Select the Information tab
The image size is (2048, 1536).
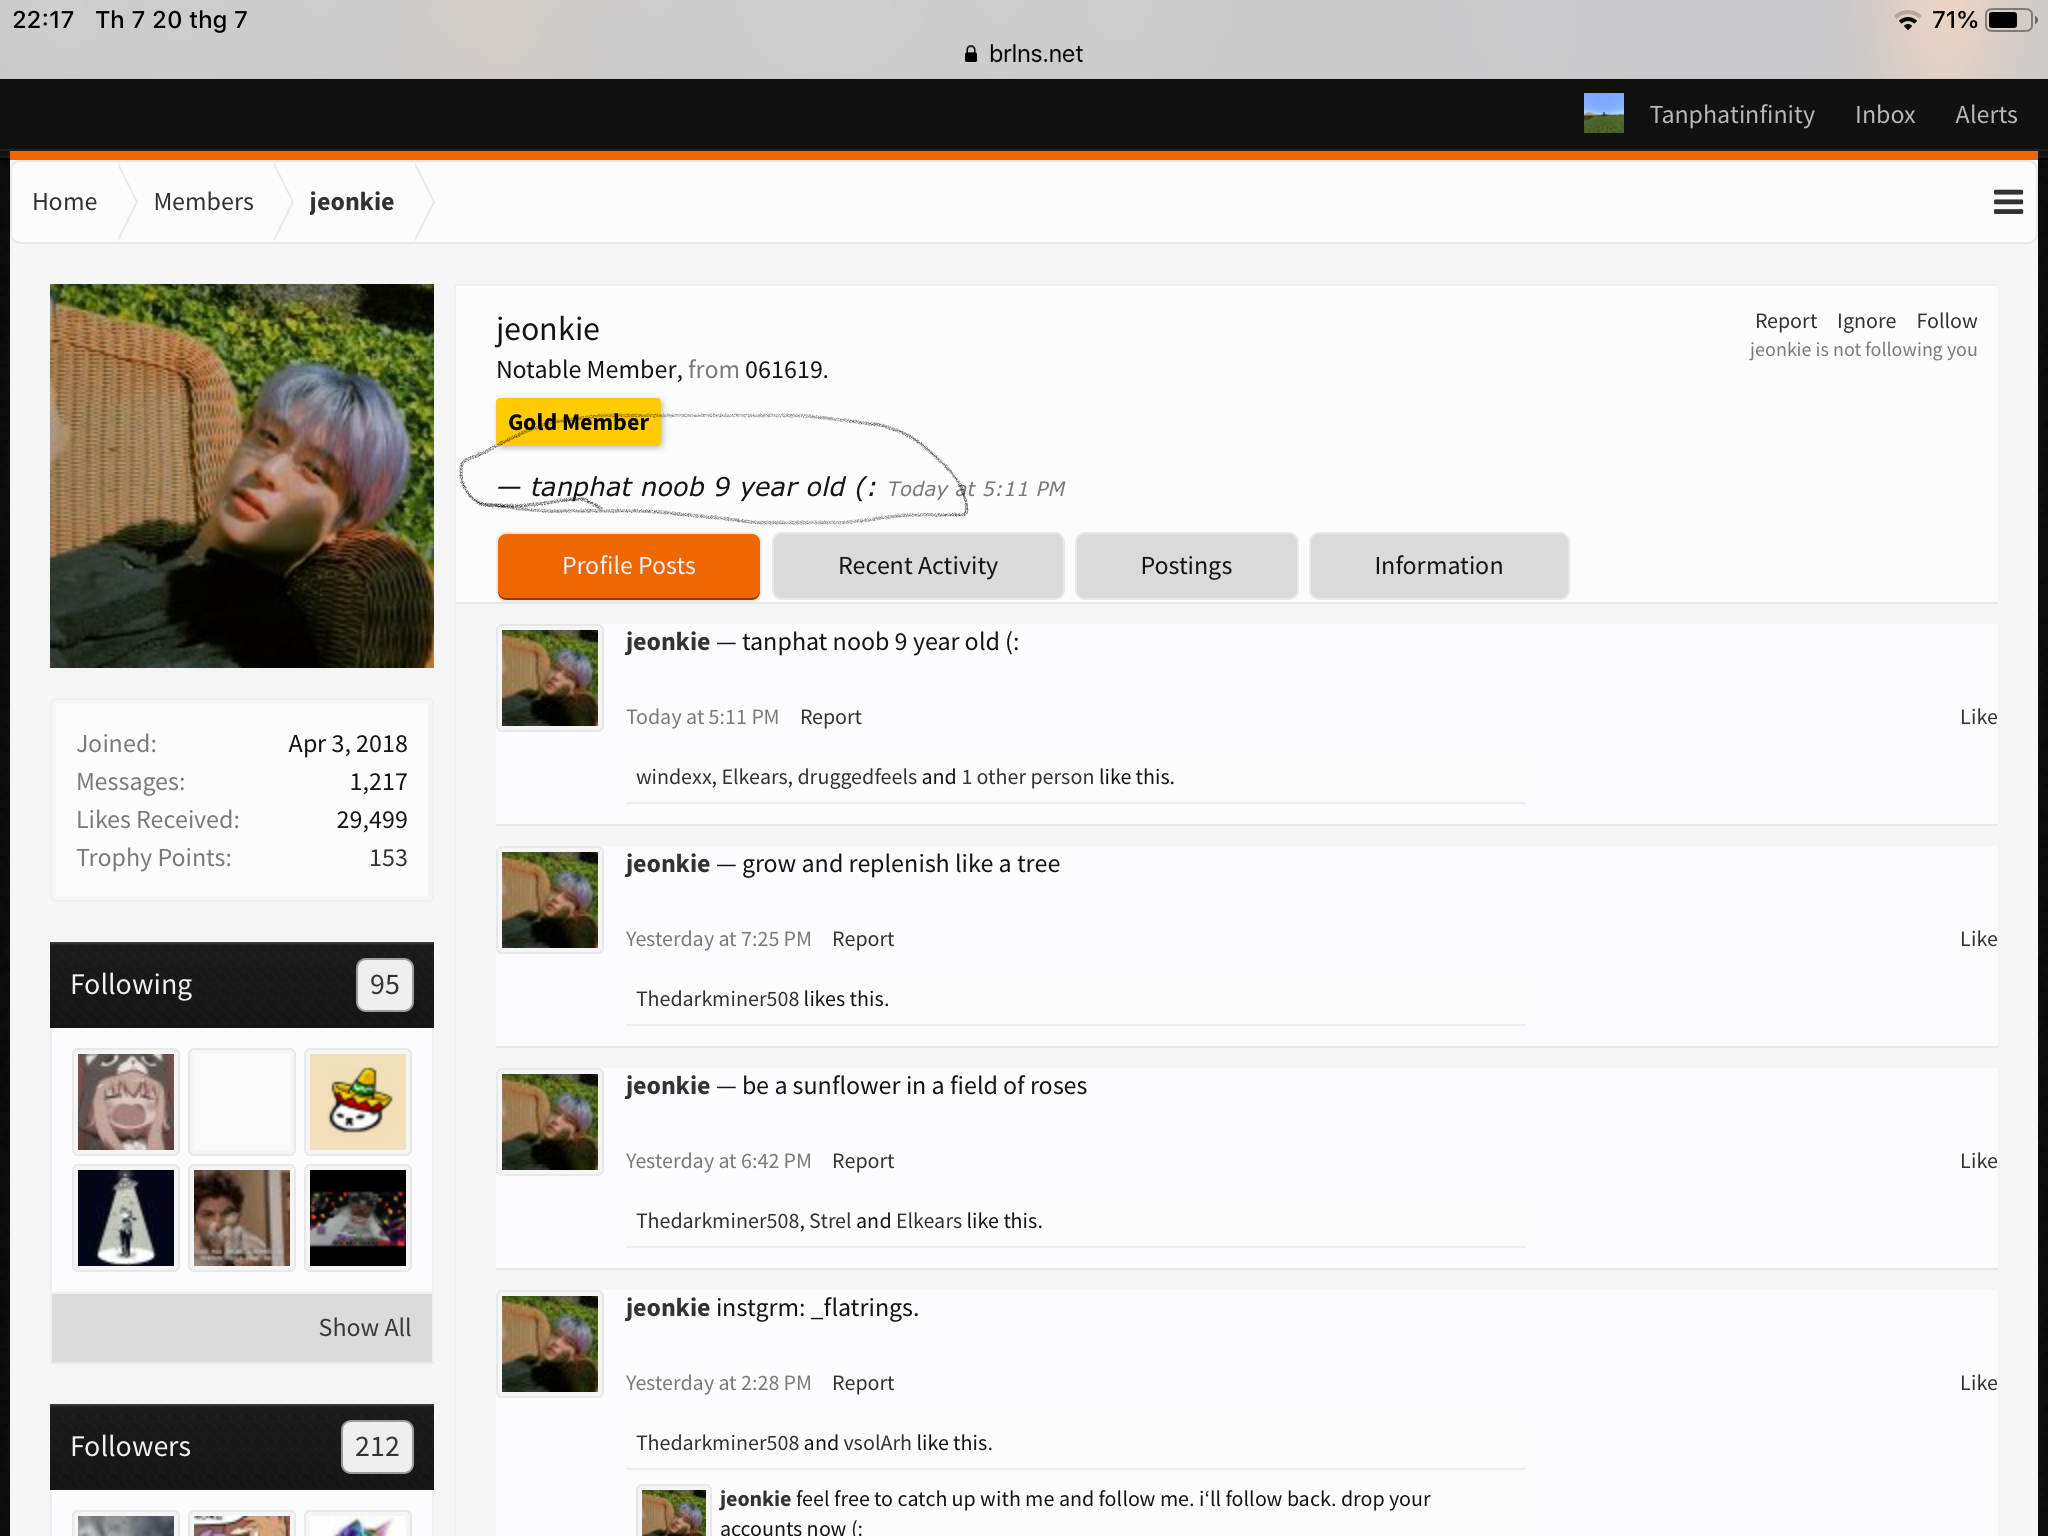pyautogui.click(x=1438, y=566)
